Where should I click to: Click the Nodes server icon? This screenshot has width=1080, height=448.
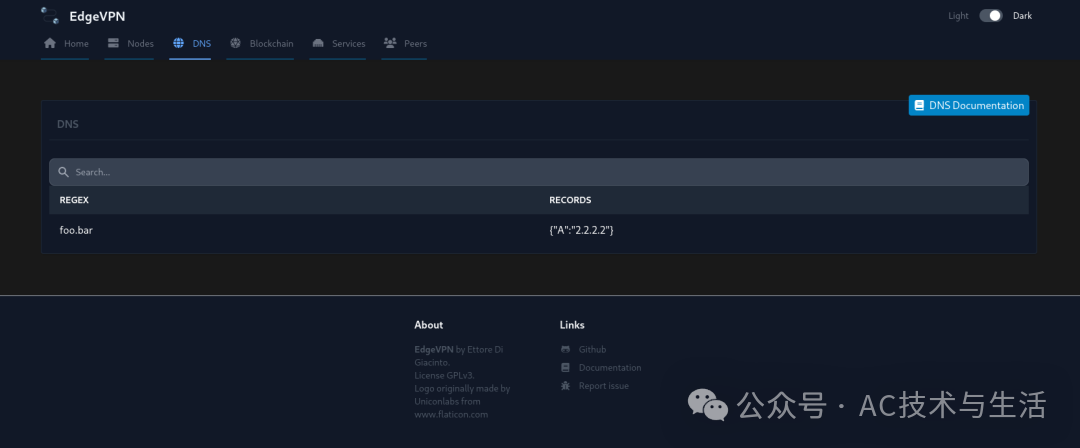113,44
